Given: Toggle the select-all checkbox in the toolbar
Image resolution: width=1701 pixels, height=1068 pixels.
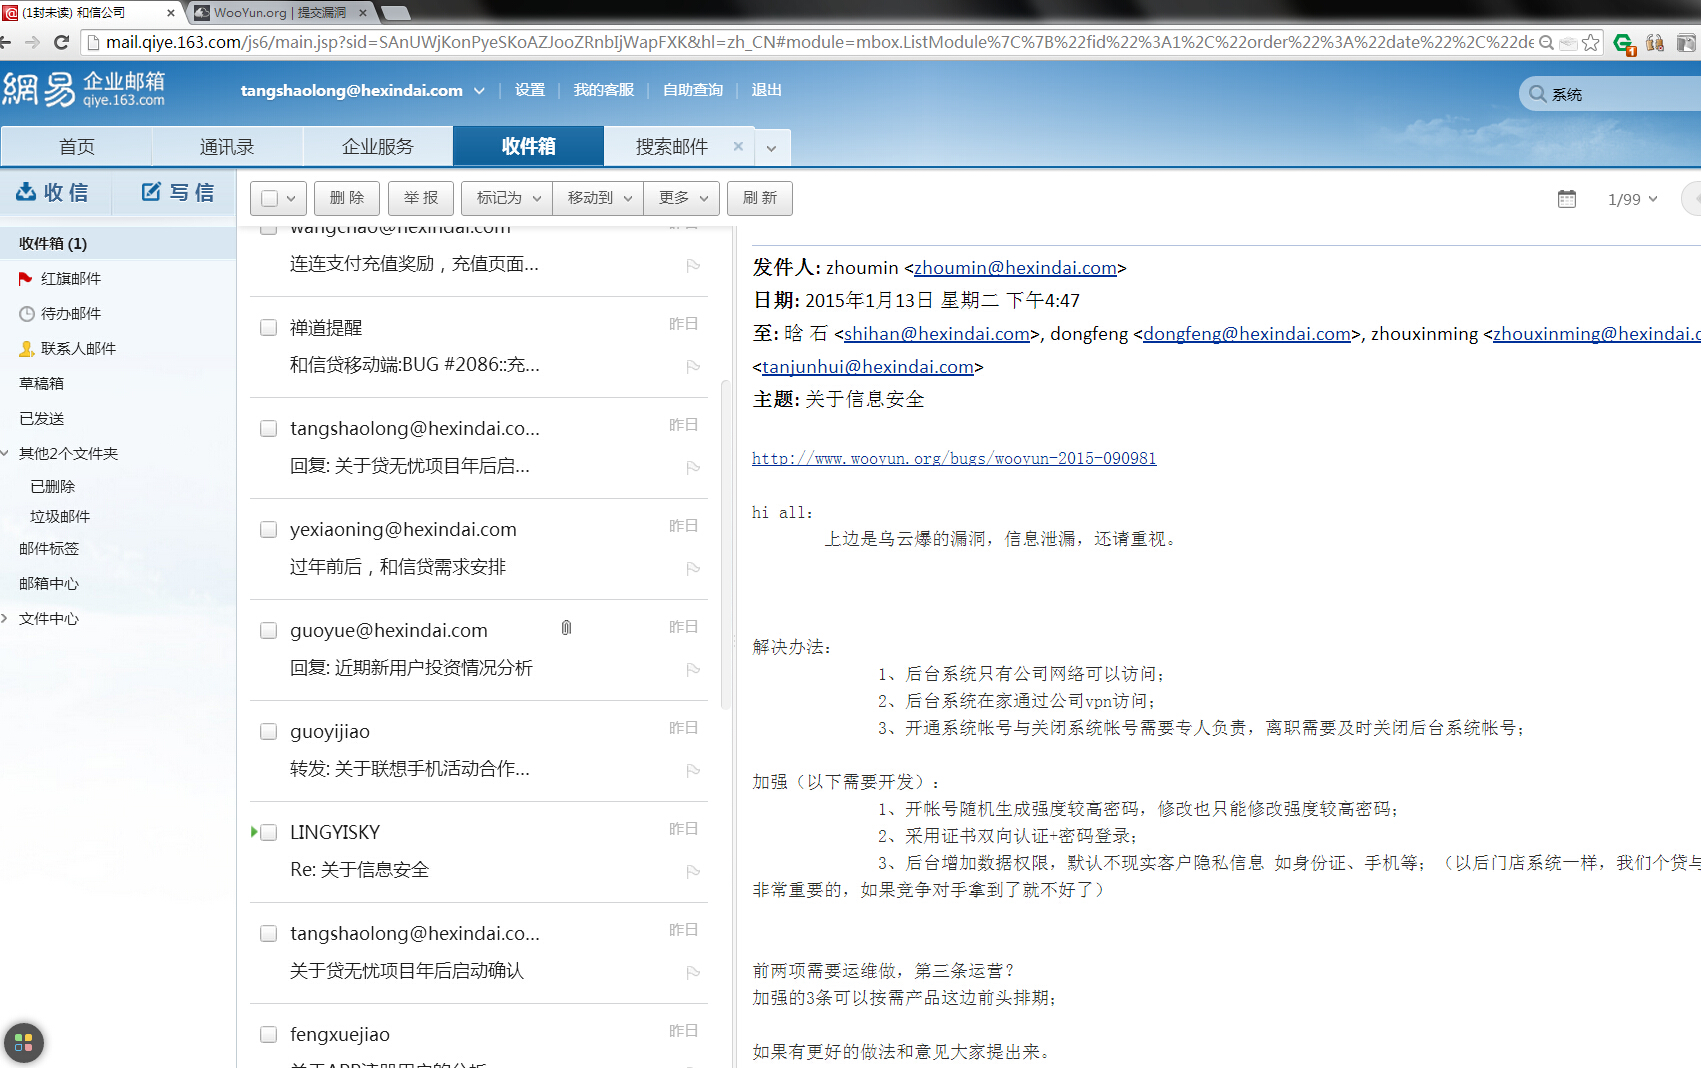Looking at the screenshot, I should (269, 198).
